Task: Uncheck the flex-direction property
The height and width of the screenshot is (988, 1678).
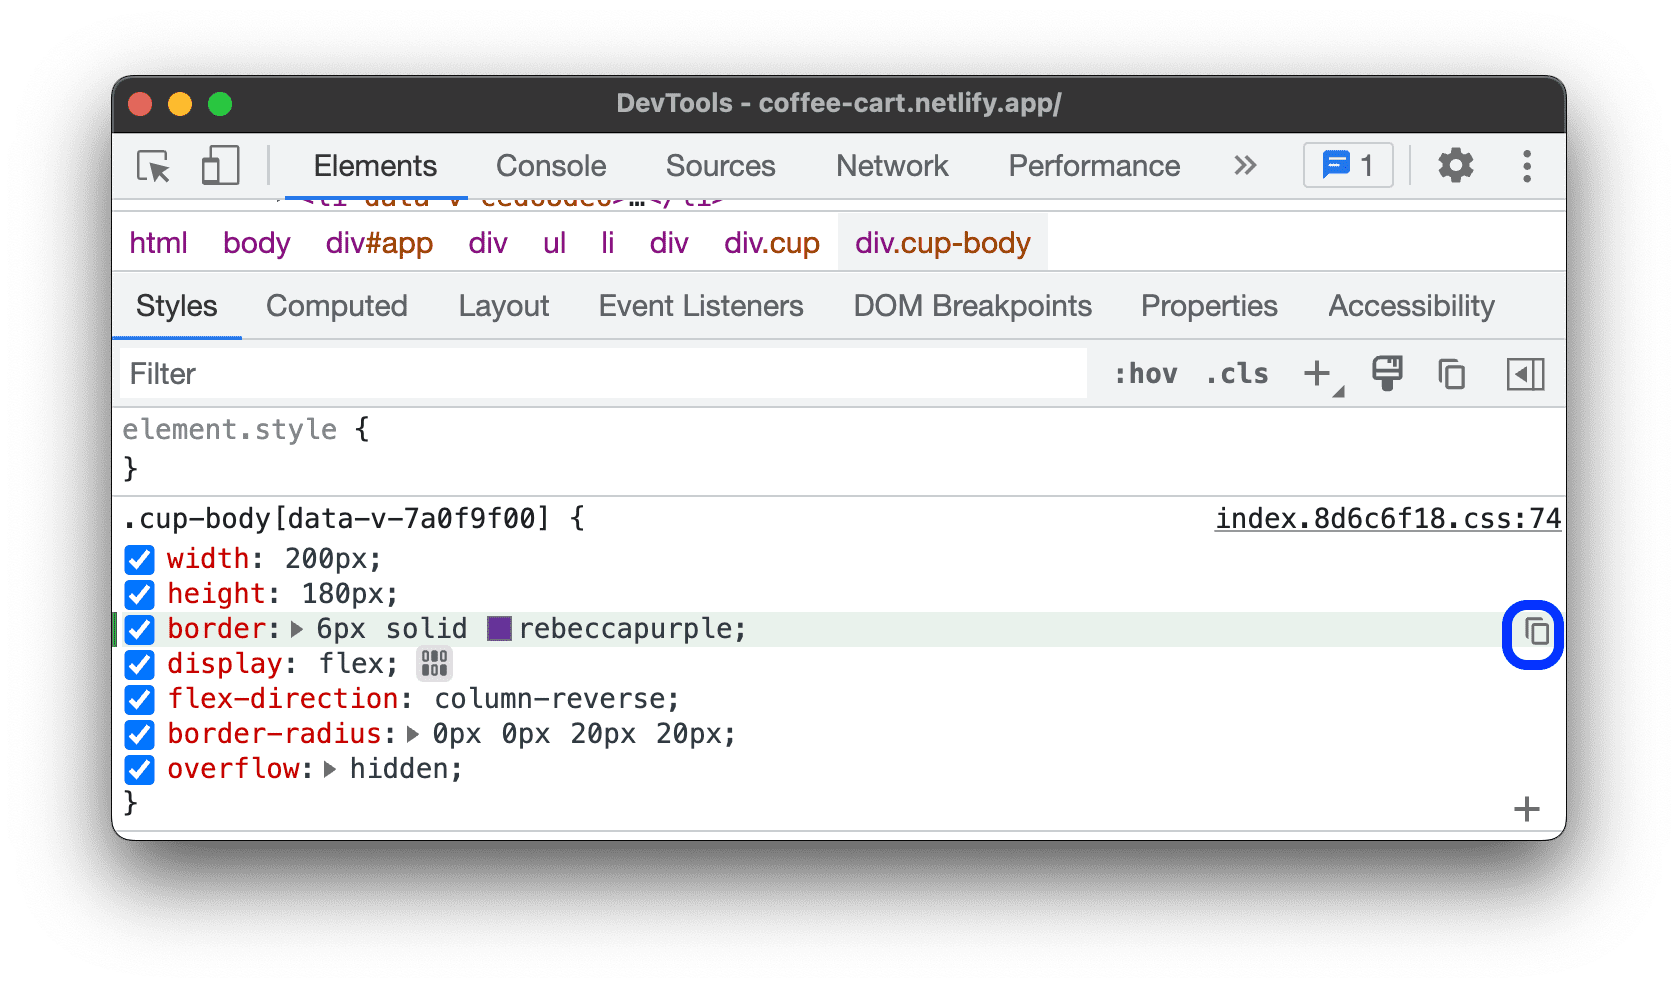Action: 139,700
